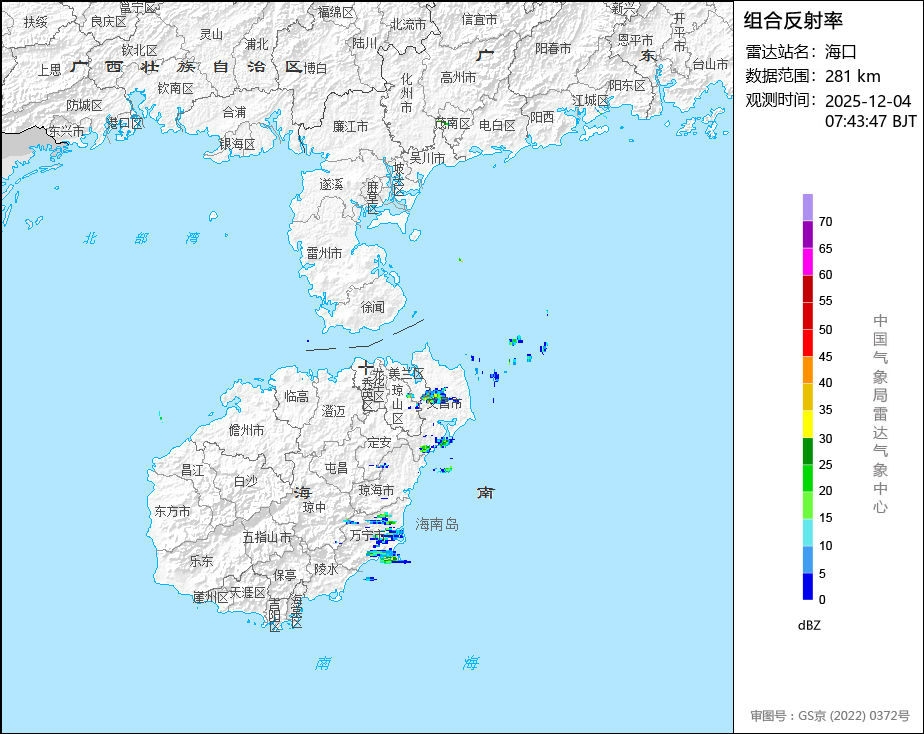
Task: Click the observation date 2025-12-04
Action: 868,101
